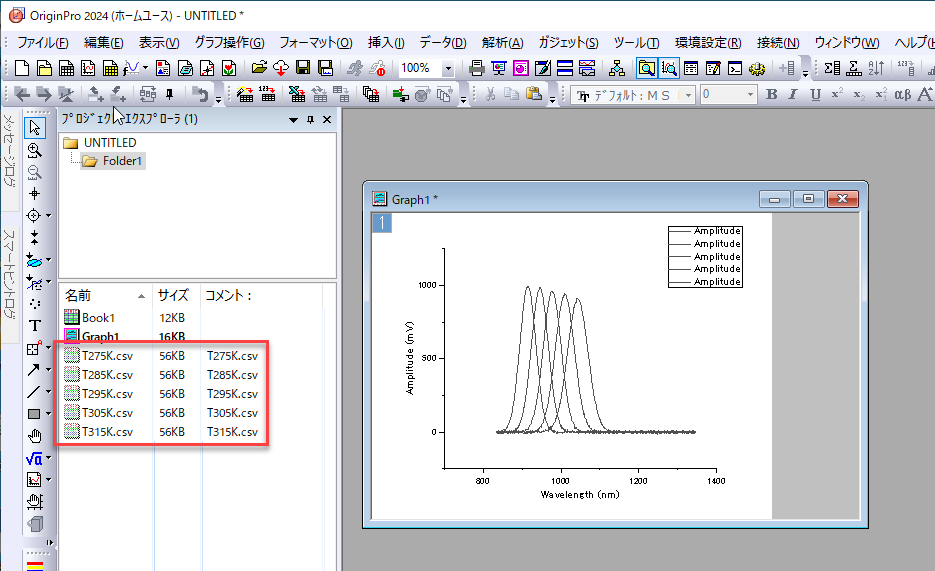The height and width of the screenshot is (571, 935).
Task: Toggle Greek alpha-beta font button
Action: coord(903,94)
